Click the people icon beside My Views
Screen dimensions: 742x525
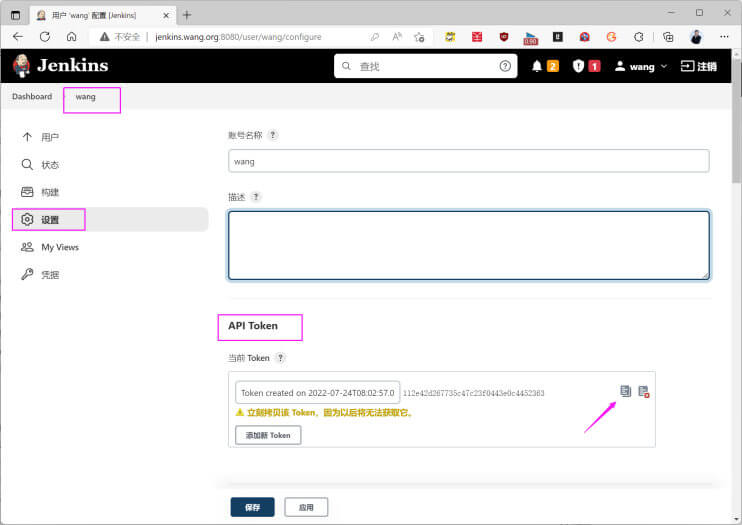(27, 247)
